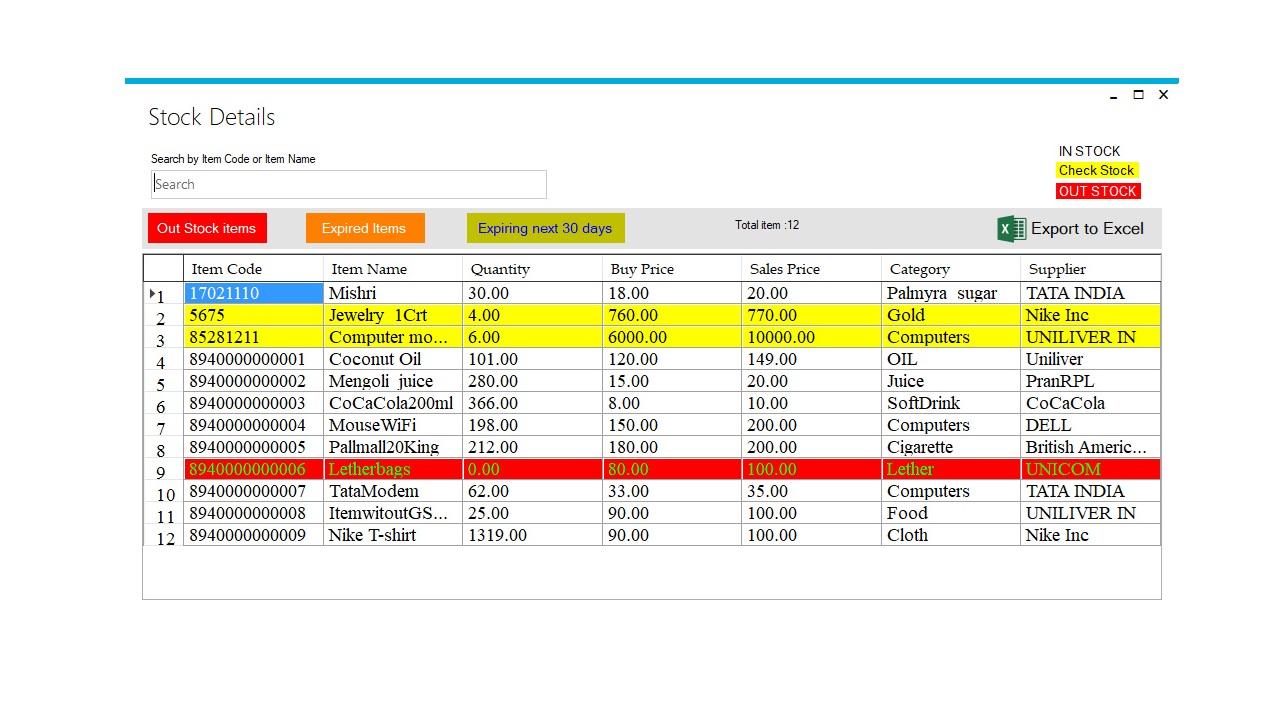Click the row selector arrow on row 1
Viewport: 1280px width, 720px height.
154,293
